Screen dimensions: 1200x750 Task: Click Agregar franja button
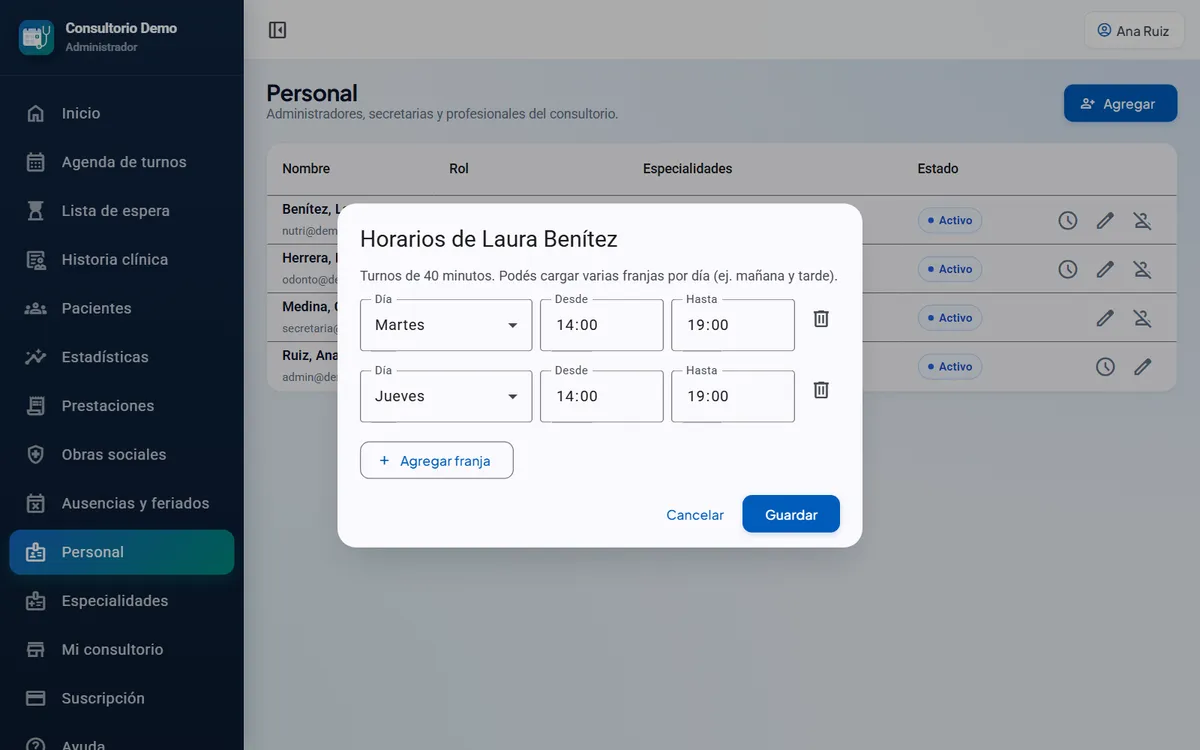[437, 461]
